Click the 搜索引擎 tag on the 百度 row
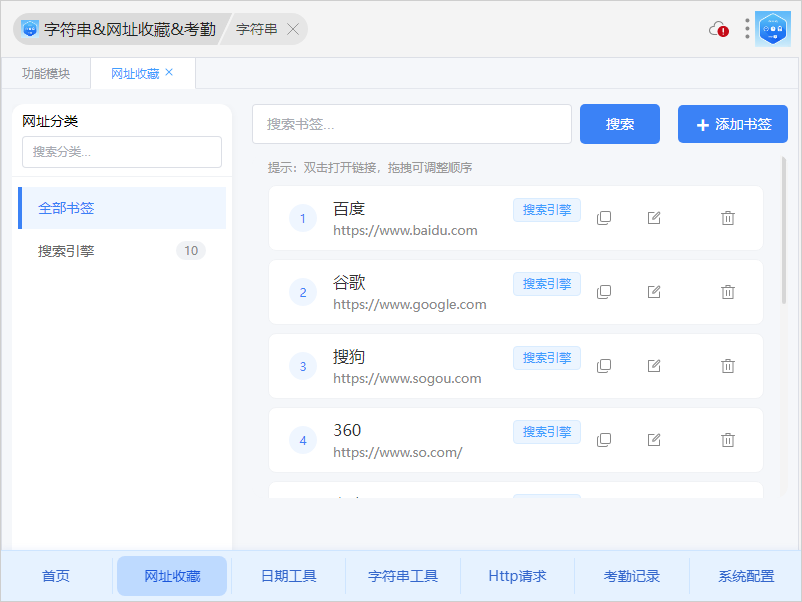The height and width of the screenshot is (602, 802). [x=547, y=210]
